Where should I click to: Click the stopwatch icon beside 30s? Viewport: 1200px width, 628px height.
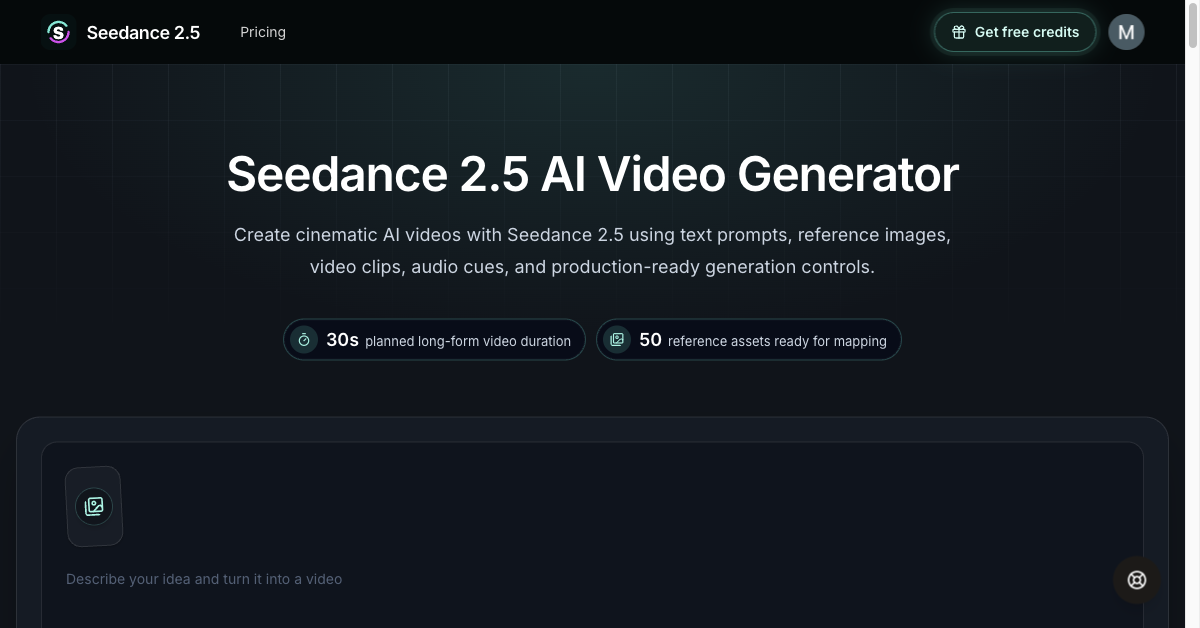pos(304,340)
